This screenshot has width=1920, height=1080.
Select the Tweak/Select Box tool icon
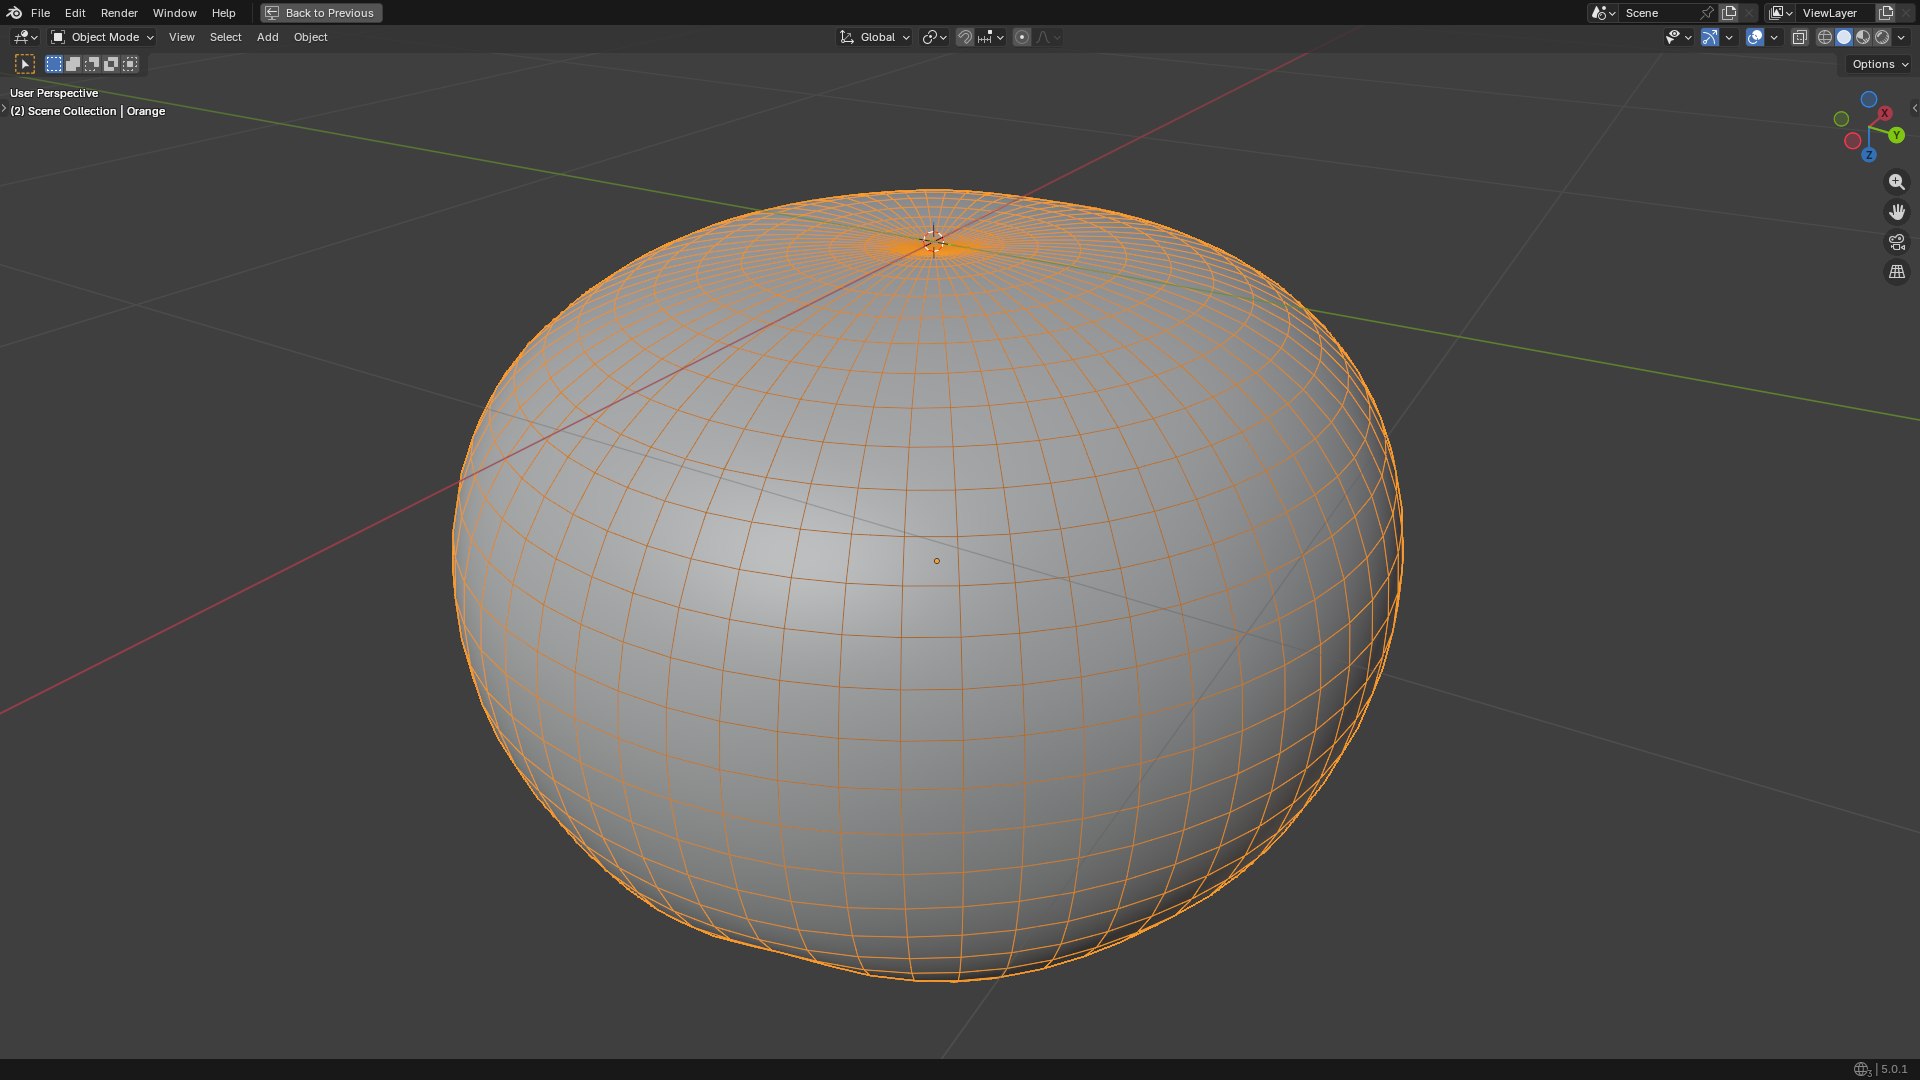click(x=25, y=64)
